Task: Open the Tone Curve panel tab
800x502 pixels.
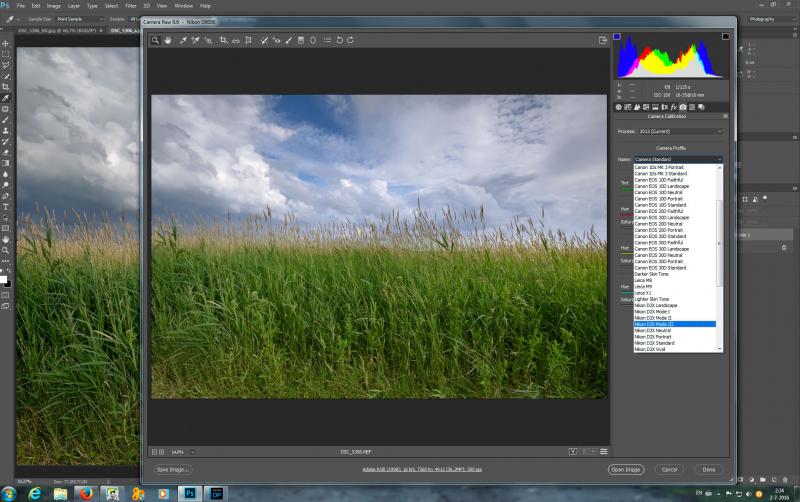Action: [x=628, y=107]
